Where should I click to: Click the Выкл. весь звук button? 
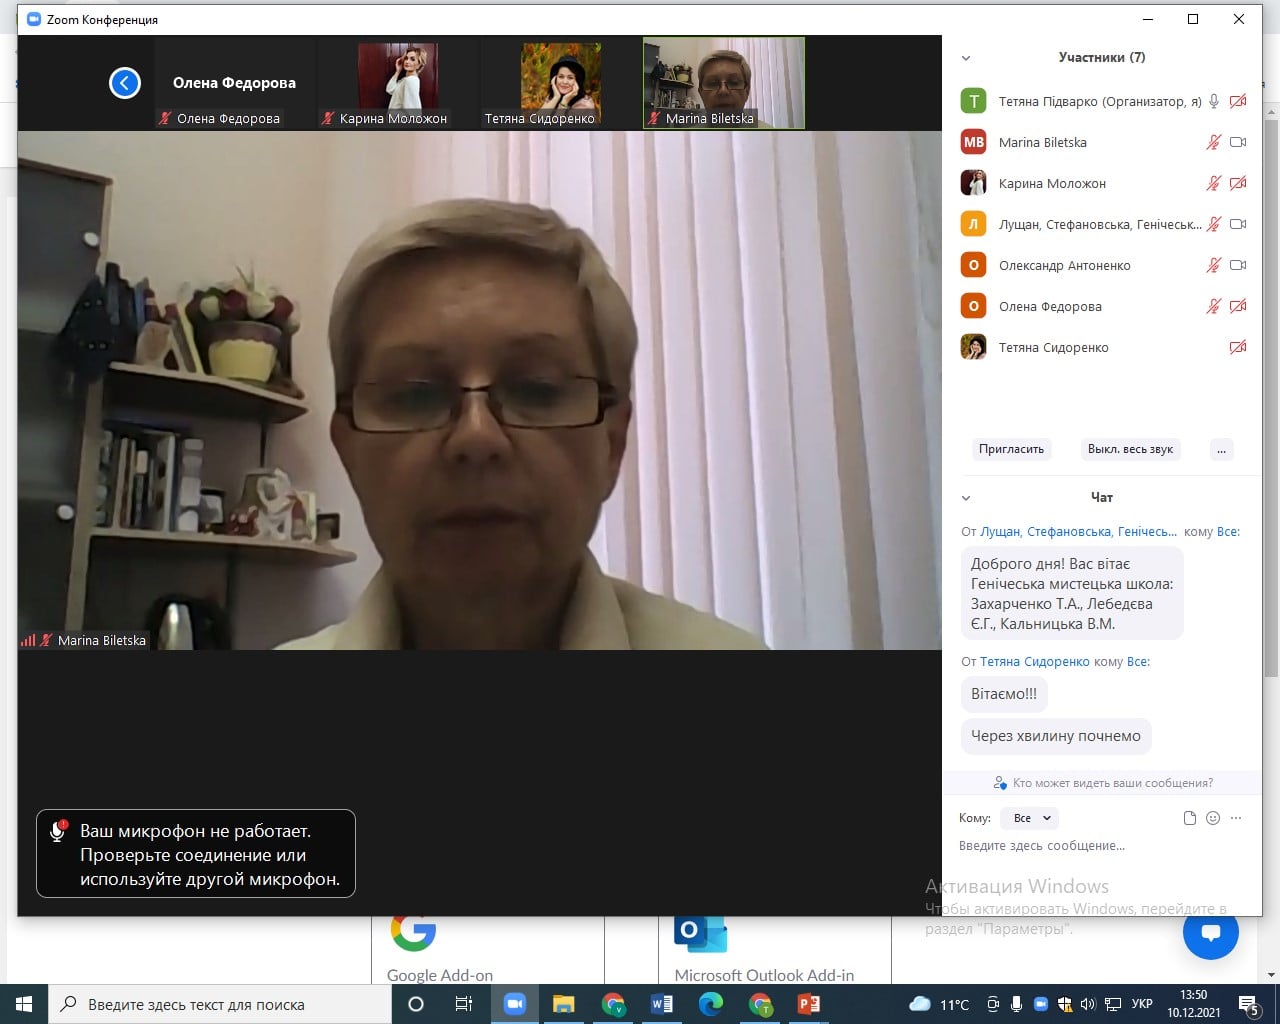[x=1130, y=449]
